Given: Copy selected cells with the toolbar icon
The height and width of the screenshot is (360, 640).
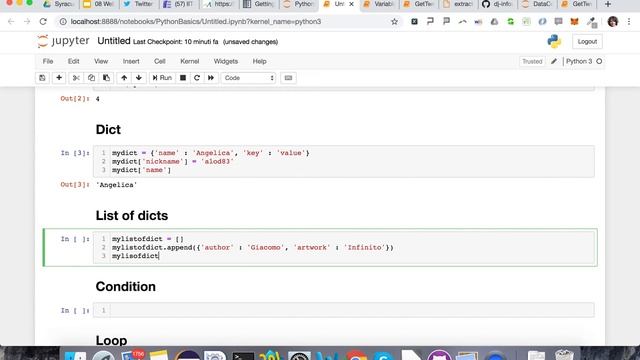Looking at the screenshot, I should pyautogui.click(x=91, y=78).
